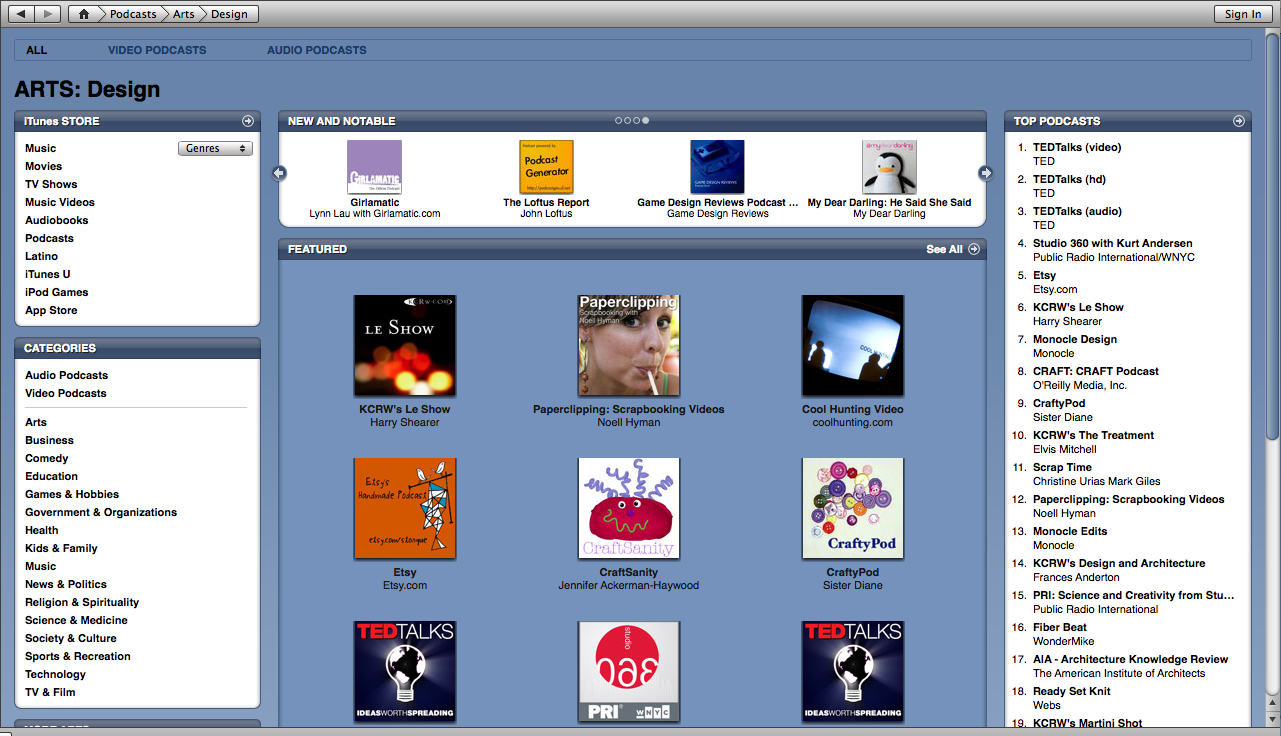Screen dimensions: 1281x736
Task: Click the See All arrow in Featured
Action: click(x=974, y=249)
